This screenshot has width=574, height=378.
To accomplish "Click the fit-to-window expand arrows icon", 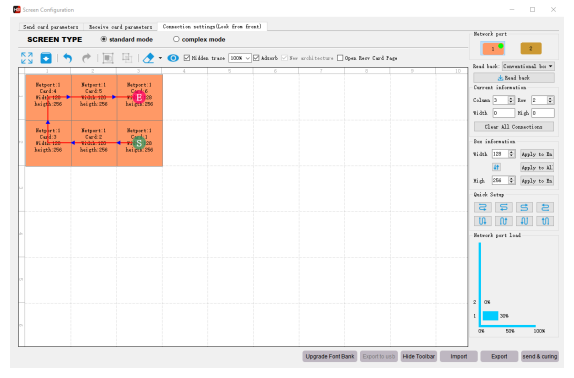I will (27, 58).
